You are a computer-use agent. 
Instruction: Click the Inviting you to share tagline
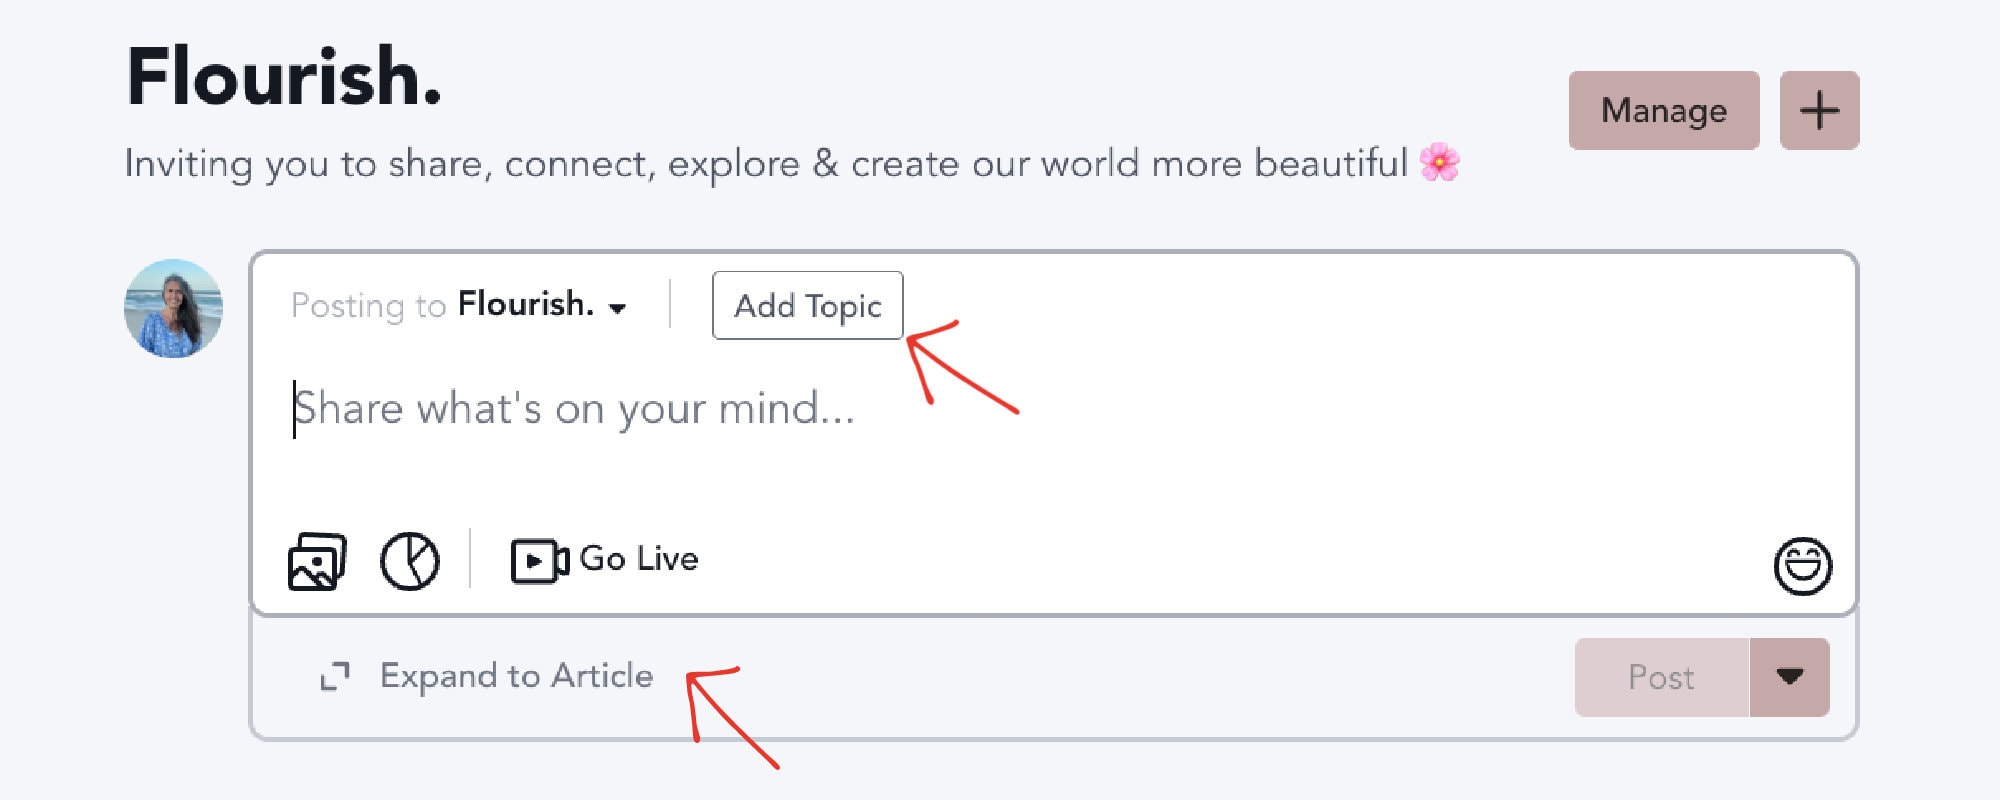pos(766,164)
